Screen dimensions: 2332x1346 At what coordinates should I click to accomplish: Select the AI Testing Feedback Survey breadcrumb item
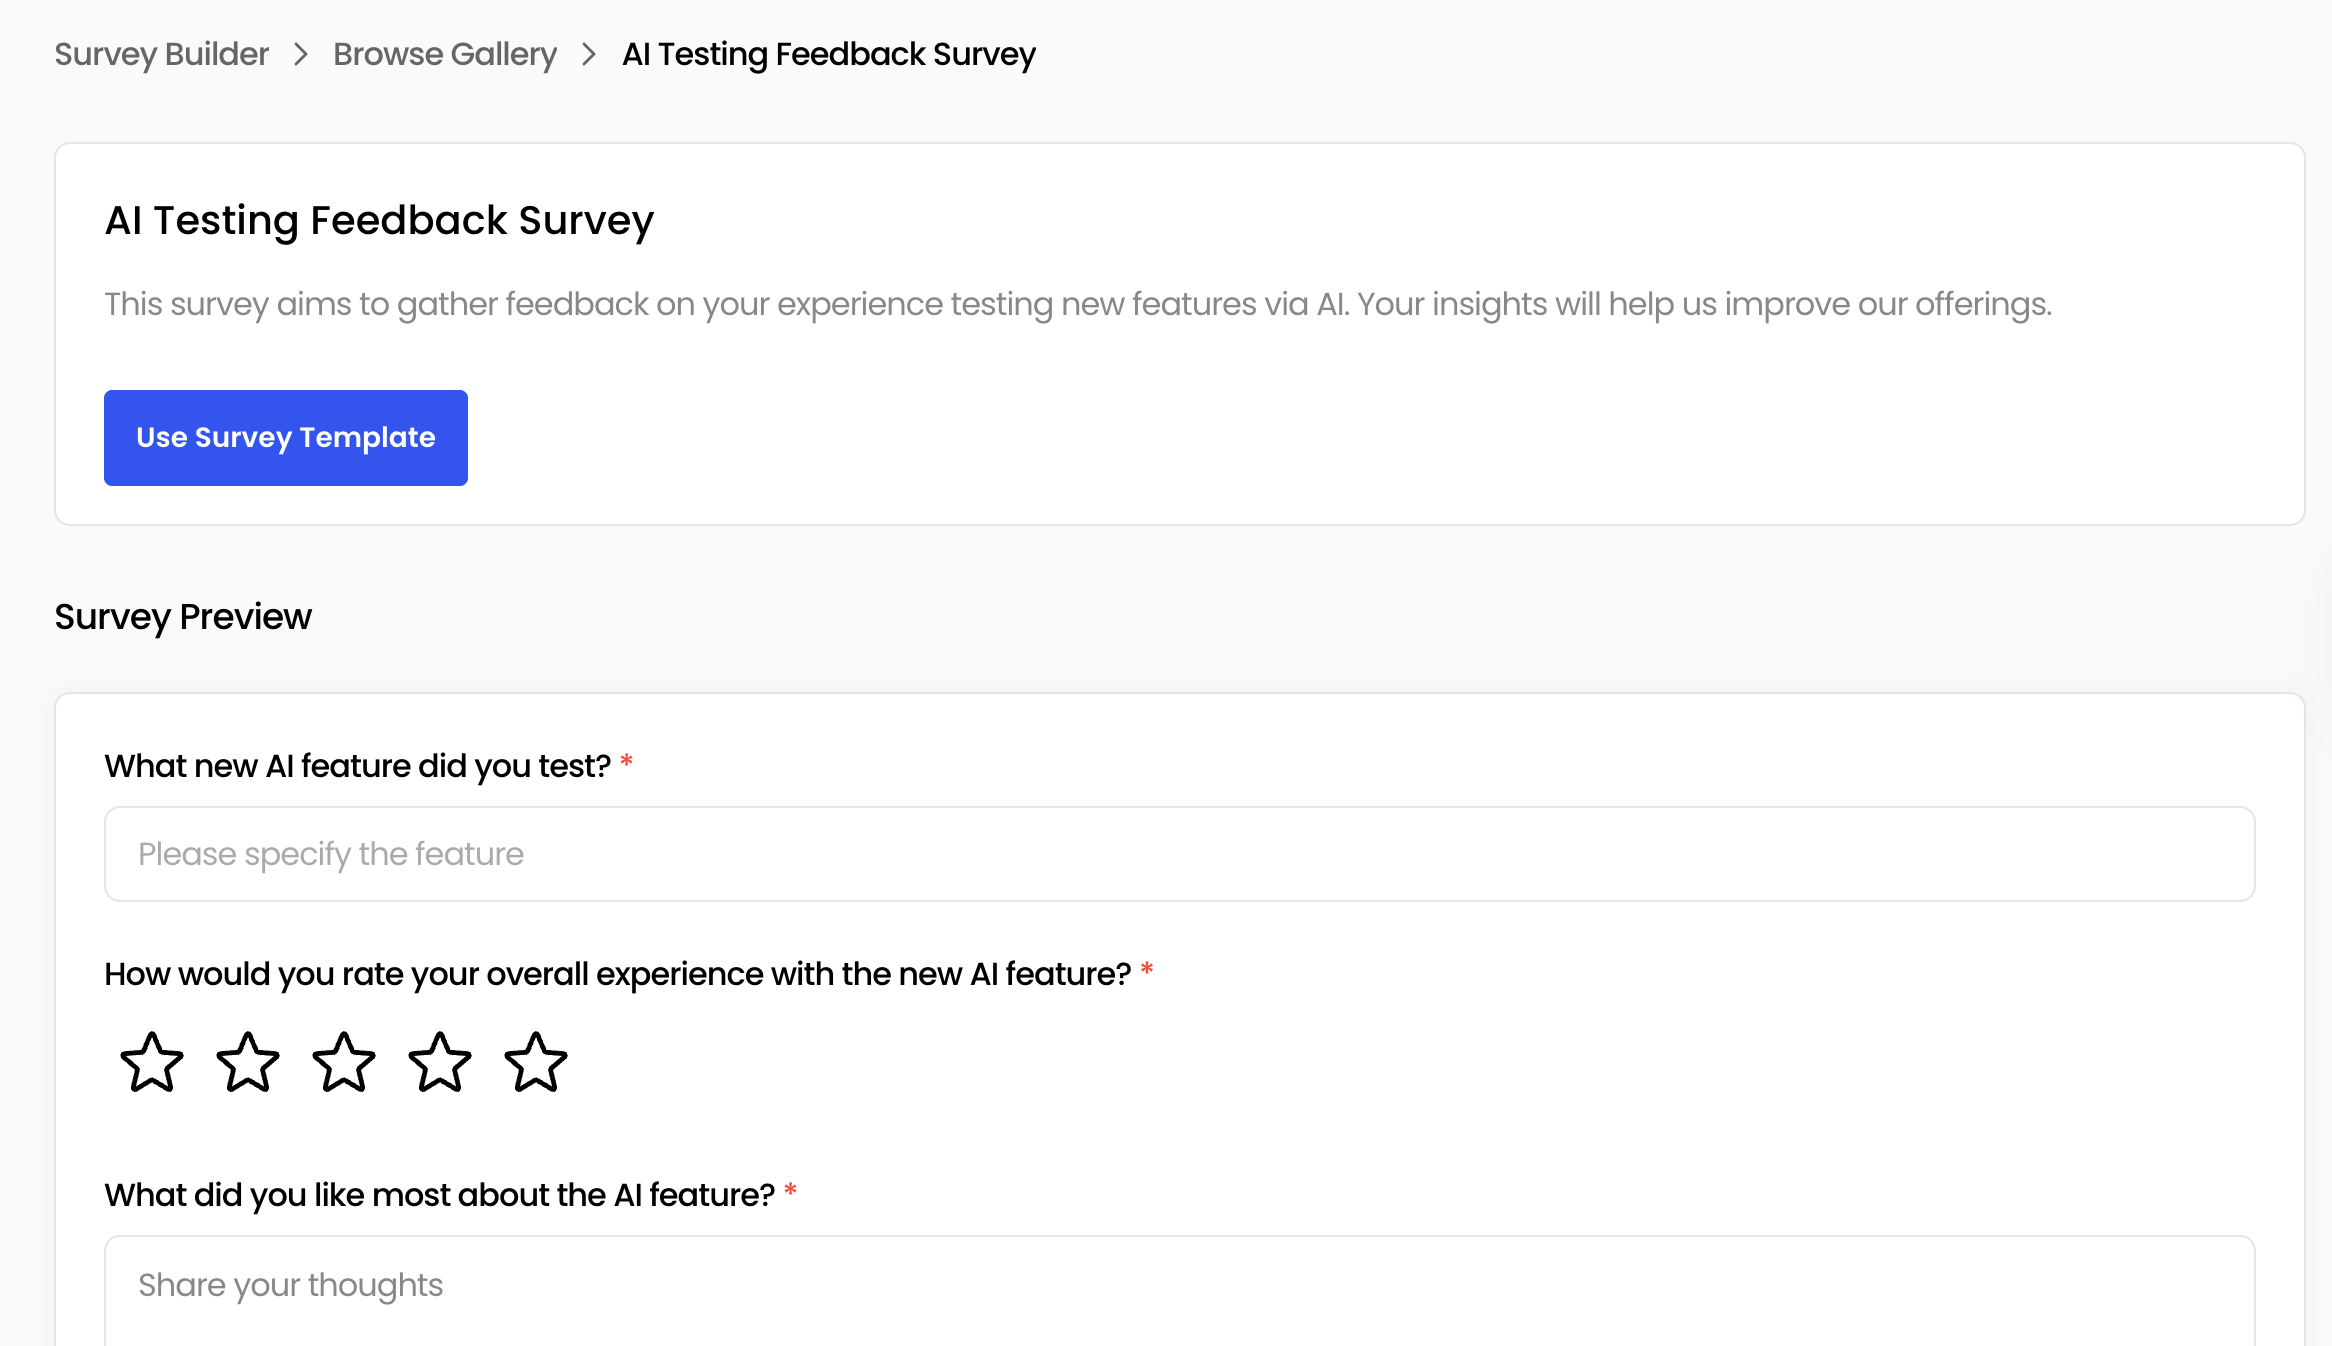[x=828, y=54]
